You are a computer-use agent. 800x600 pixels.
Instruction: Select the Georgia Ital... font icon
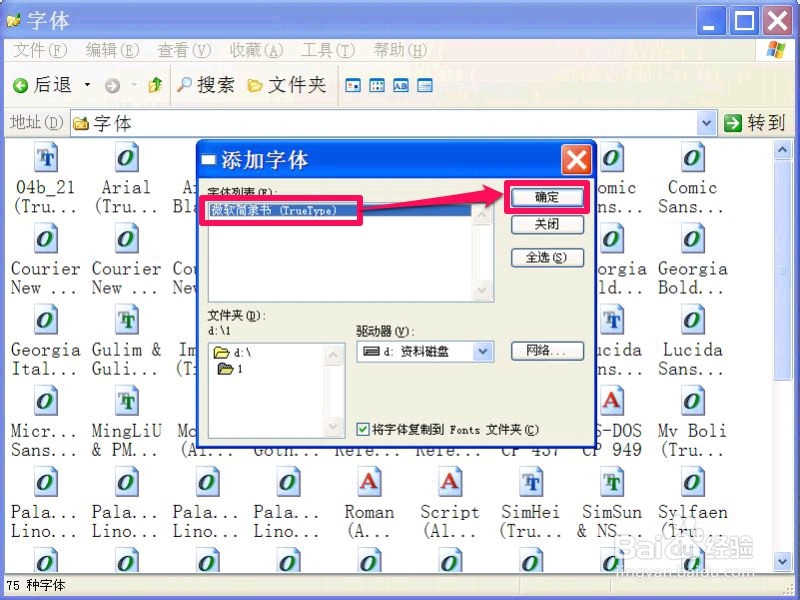(45, 320)
